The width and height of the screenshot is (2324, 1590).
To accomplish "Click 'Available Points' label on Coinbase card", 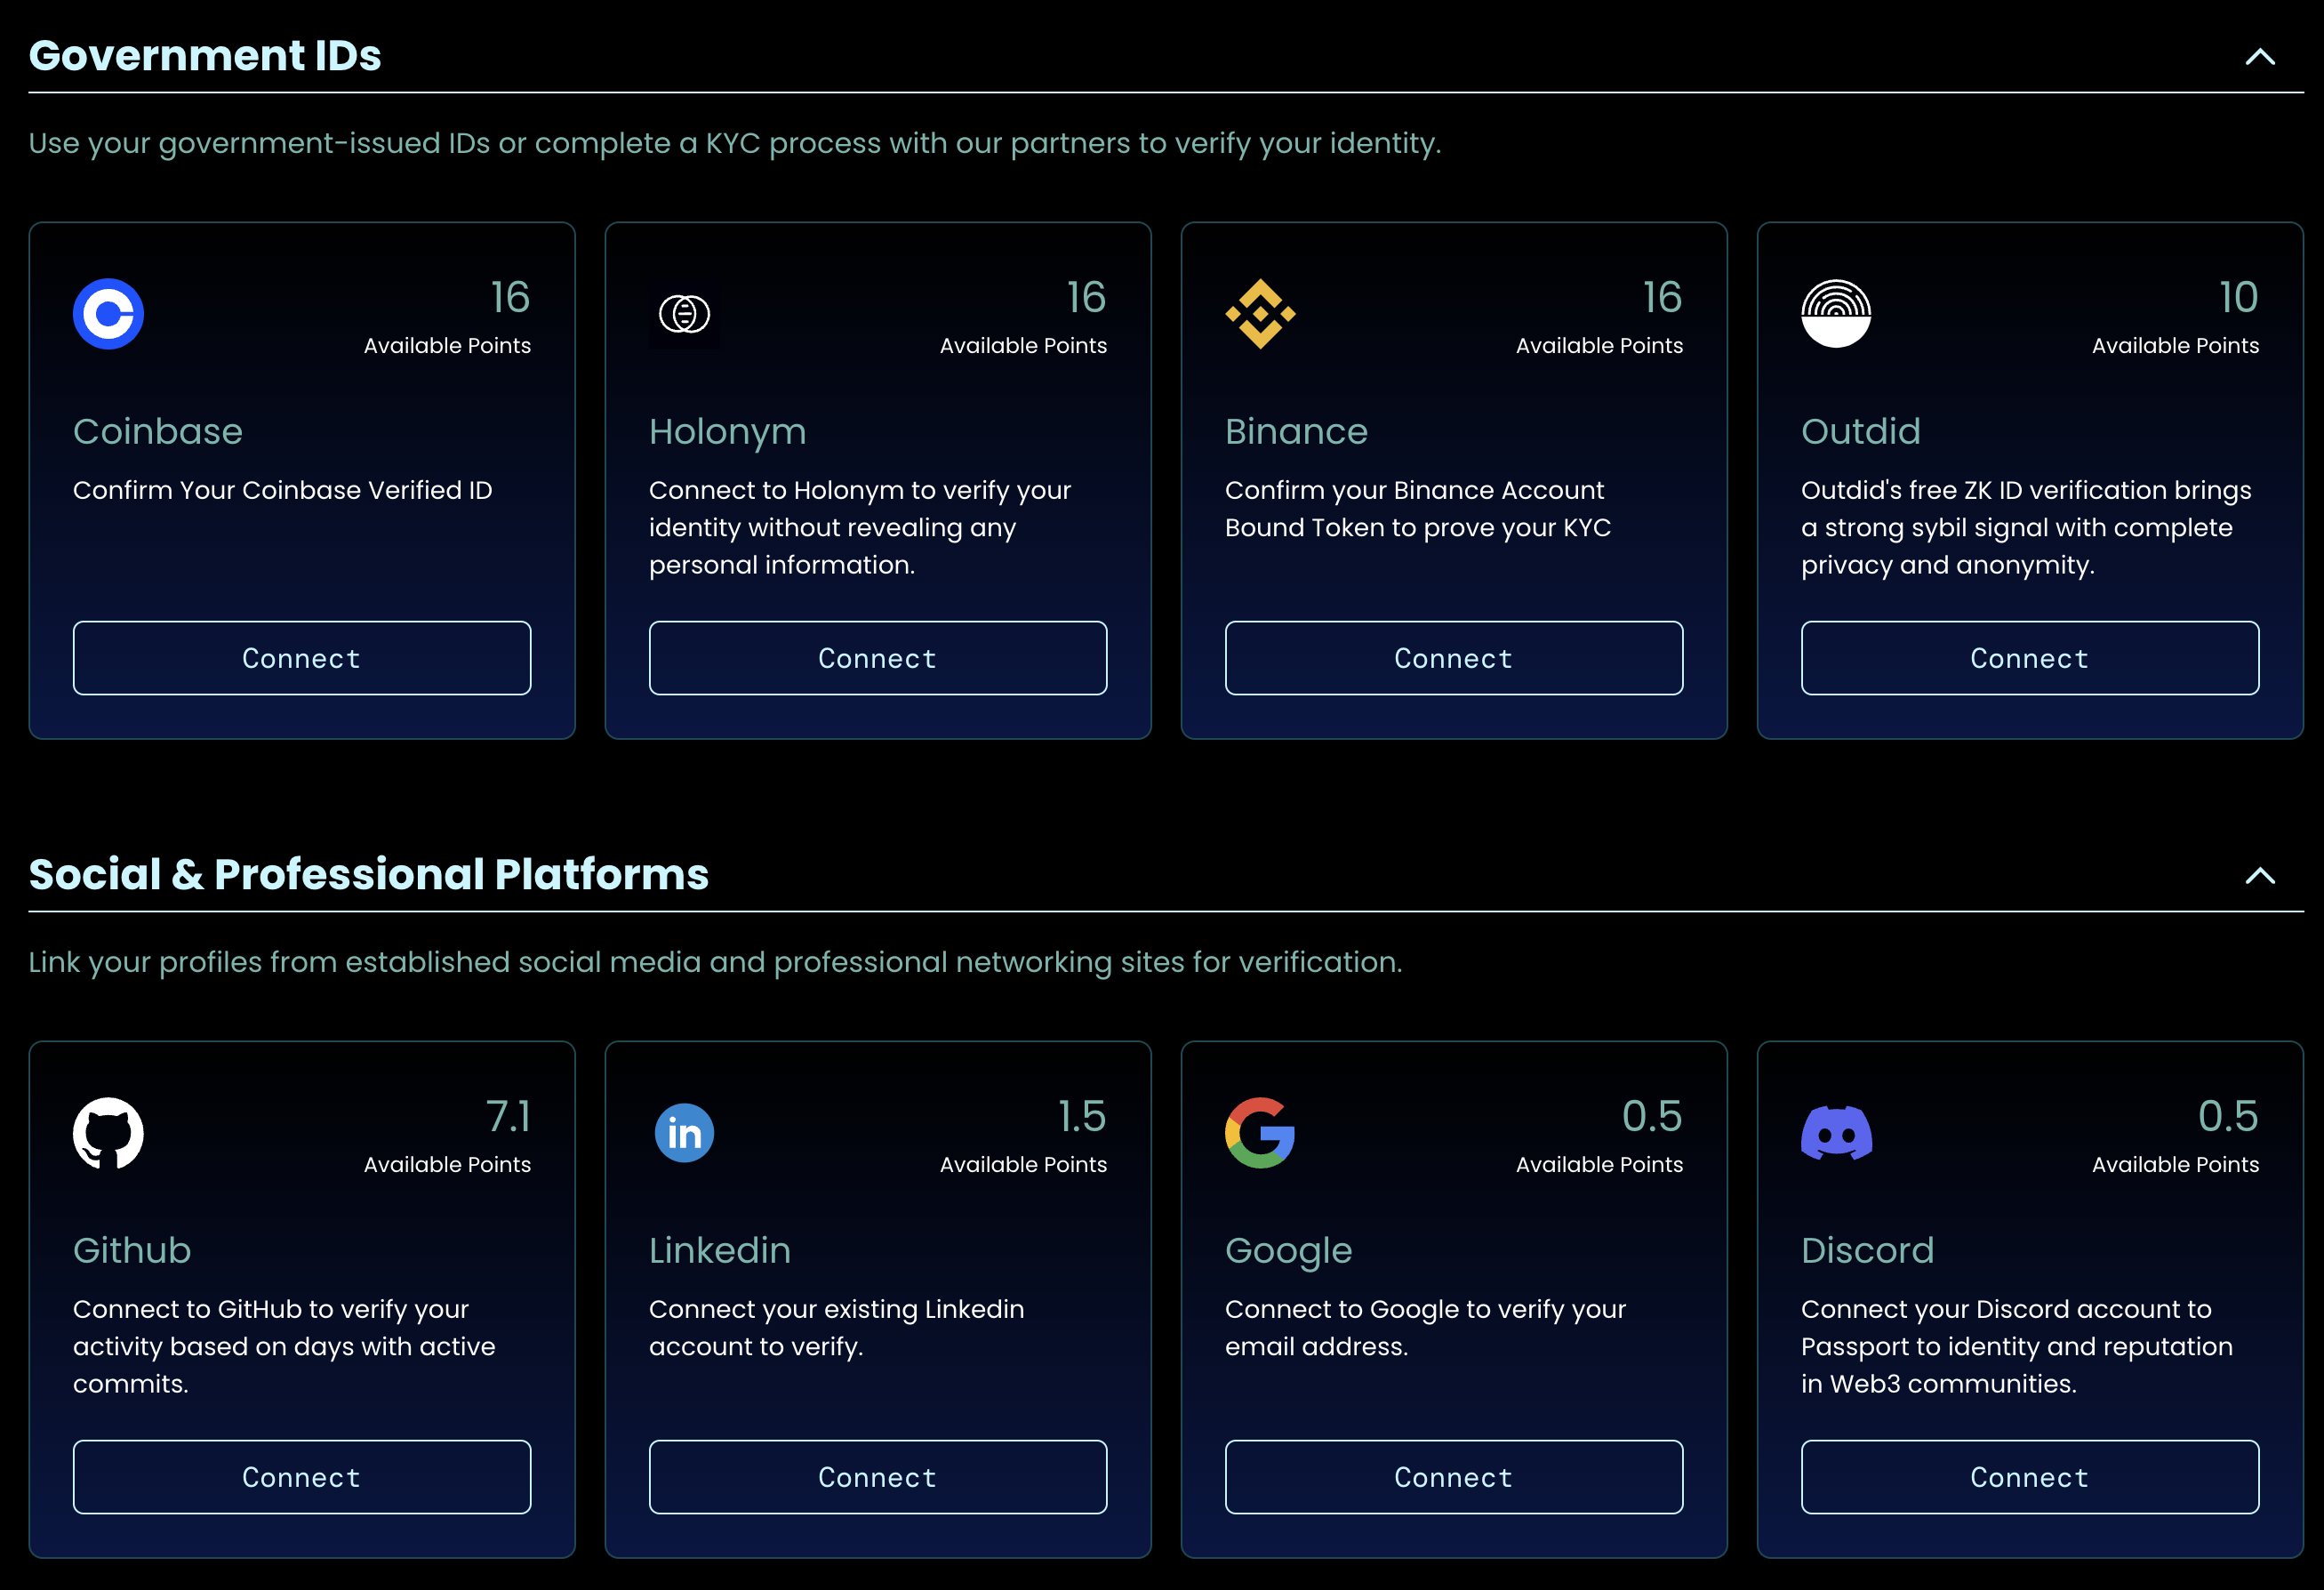I will pos(447,345).
